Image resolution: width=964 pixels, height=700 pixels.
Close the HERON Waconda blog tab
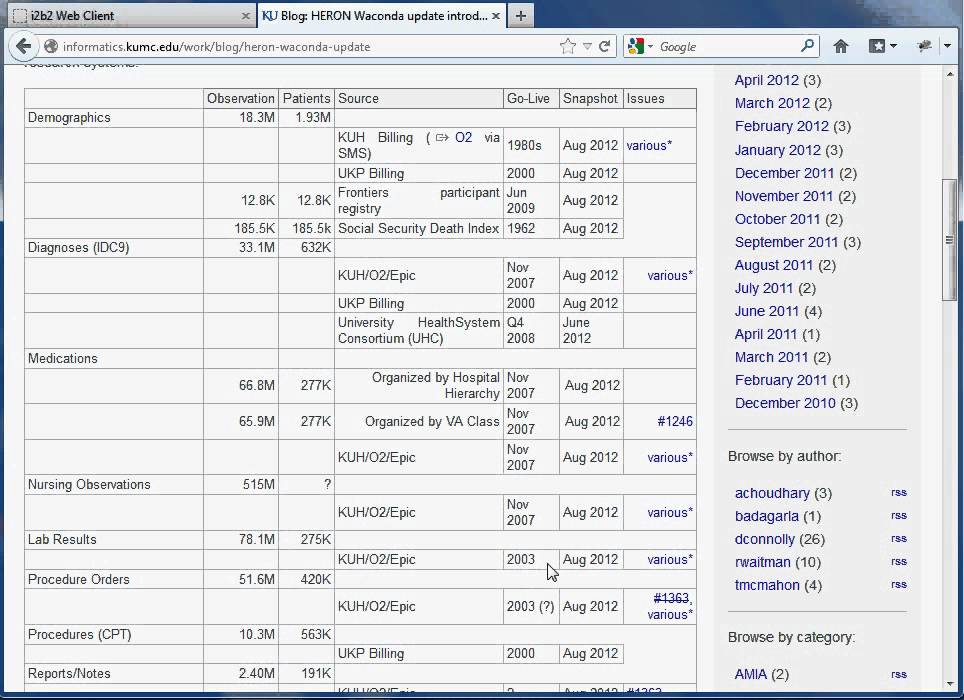click(x=496, y=16)
